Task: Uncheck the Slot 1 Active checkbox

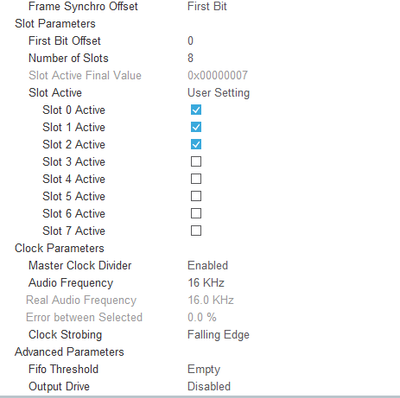Action: pos(196,127)
